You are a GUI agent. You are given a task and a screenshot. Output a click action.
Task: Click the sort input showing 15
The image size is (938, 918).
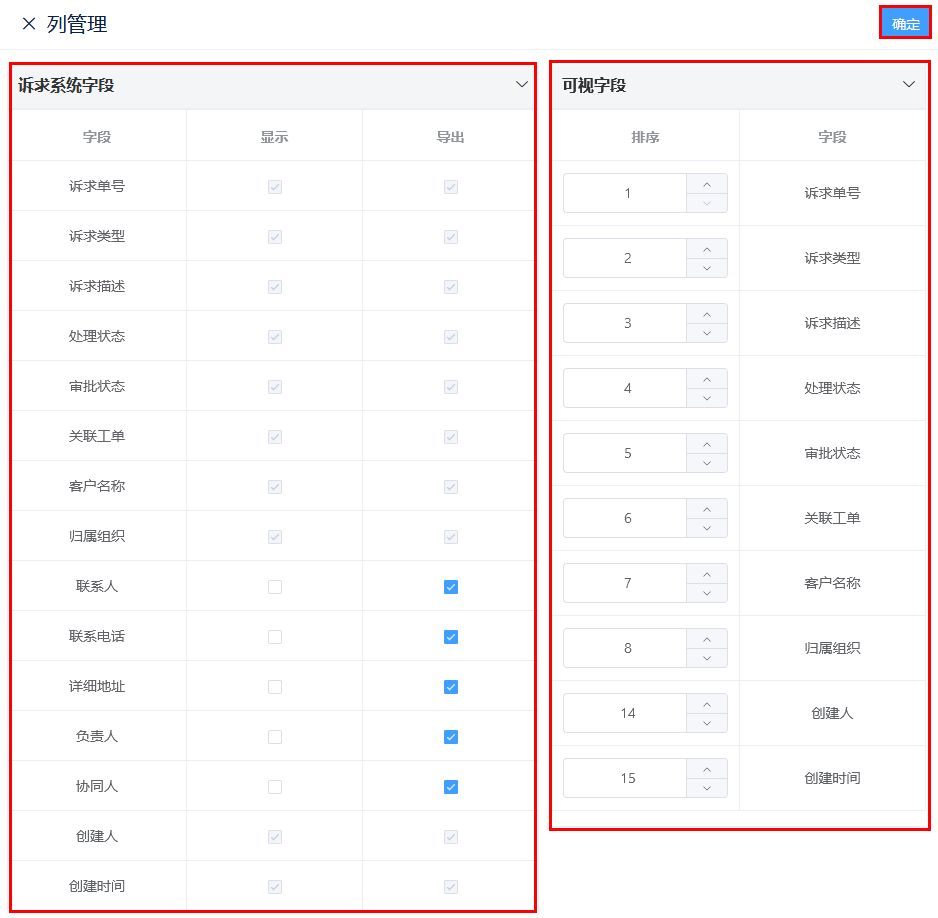pos(626,778)
